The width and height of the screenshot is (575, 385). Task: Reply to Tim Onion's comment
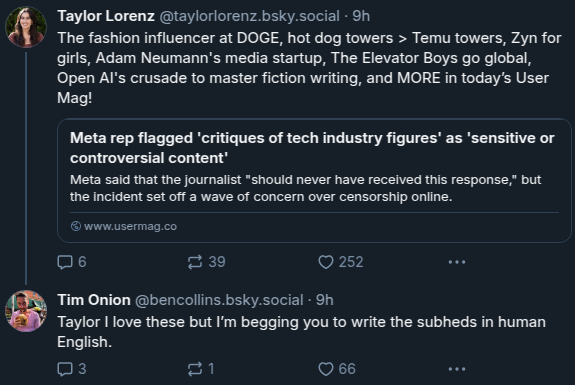[72, 369]
